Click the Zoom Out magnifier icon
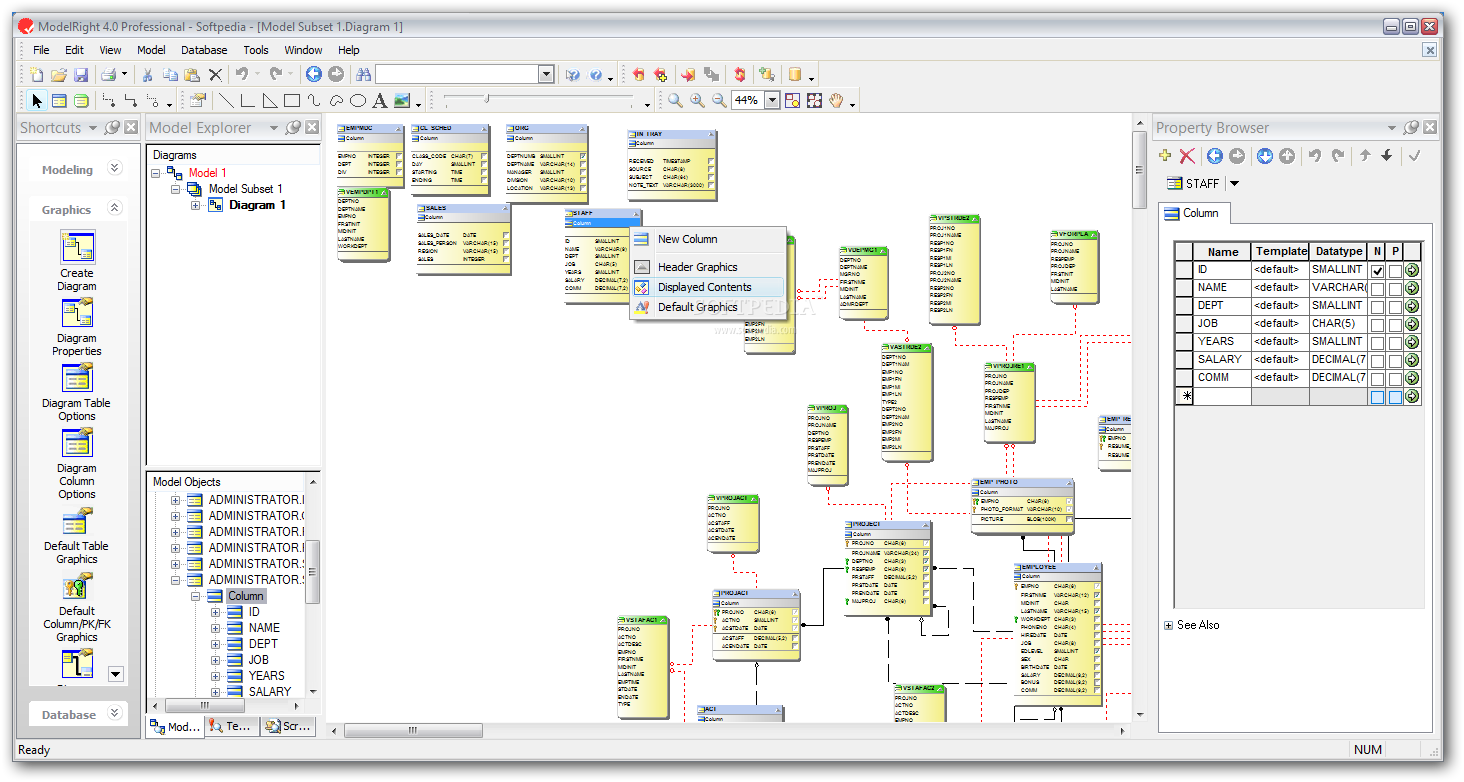1464x782 pixels. (719, 101)
